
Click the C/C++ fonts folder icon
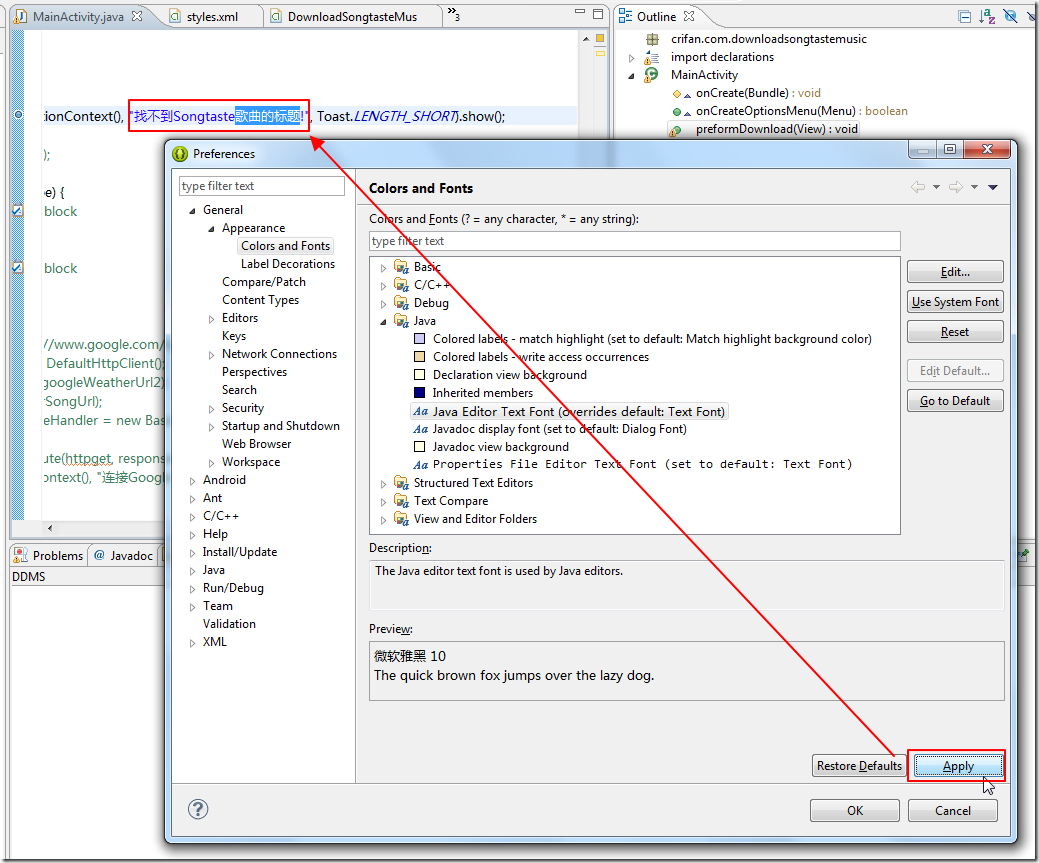pyautogui.click(x=401, y=284)
